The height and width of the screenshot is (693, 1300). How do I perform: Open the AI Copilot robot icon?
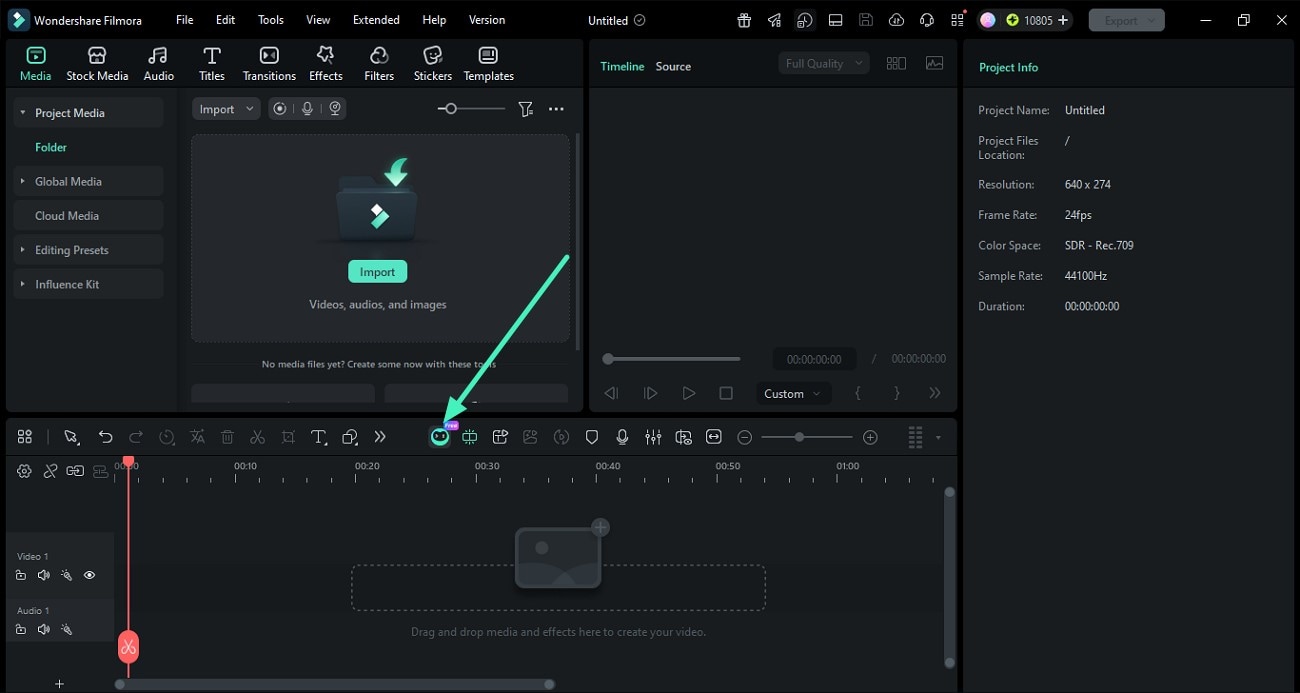pyautogui.click(x=440, y=437)
